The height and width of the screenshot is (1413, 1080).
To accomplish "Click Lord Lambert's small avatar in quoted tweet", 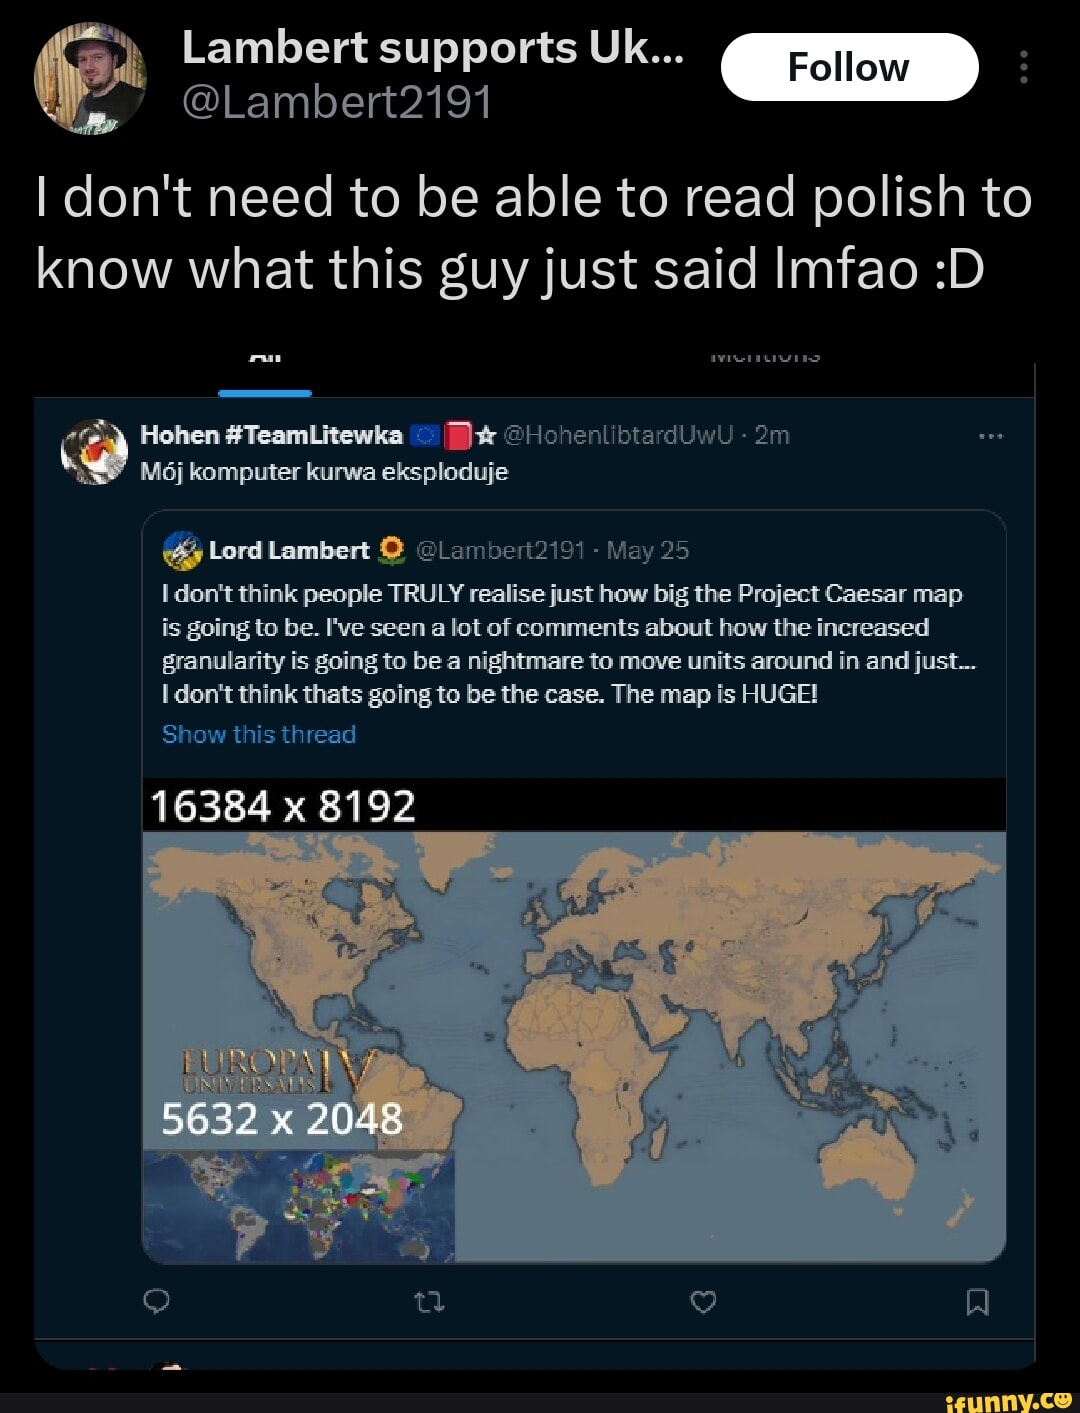I will pos(183,550).
